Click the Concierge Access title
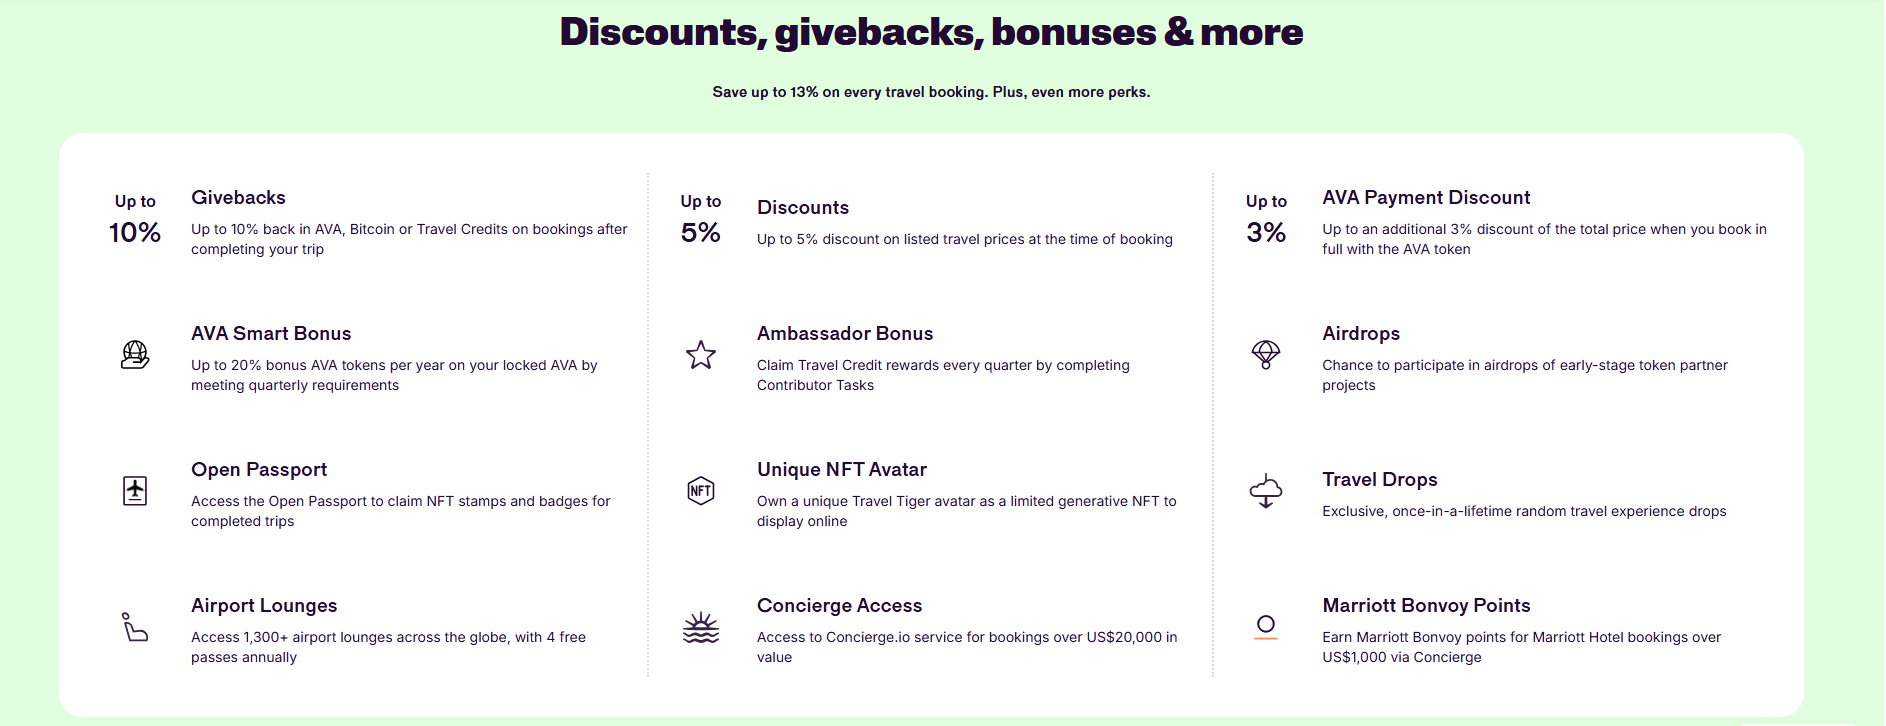The image size is (1886, 726). coord(839,606)
